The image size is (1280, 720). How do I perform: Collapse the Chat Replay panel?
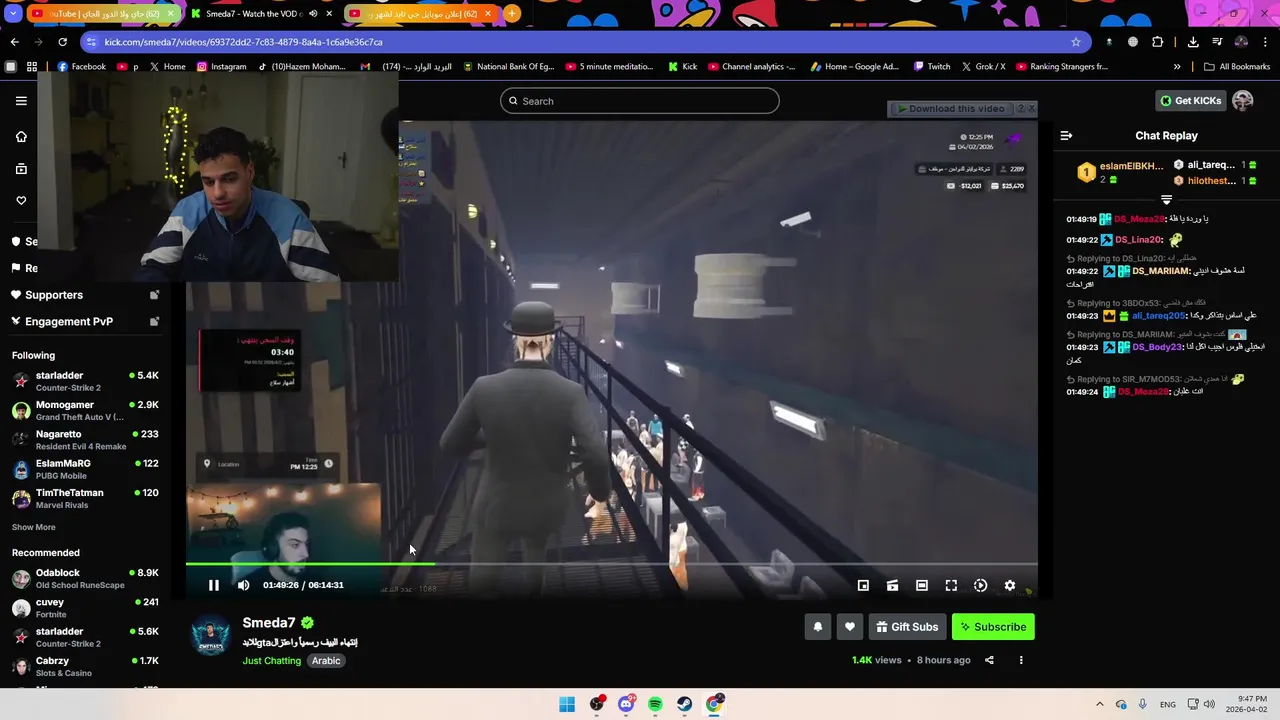click(1066, 136)
